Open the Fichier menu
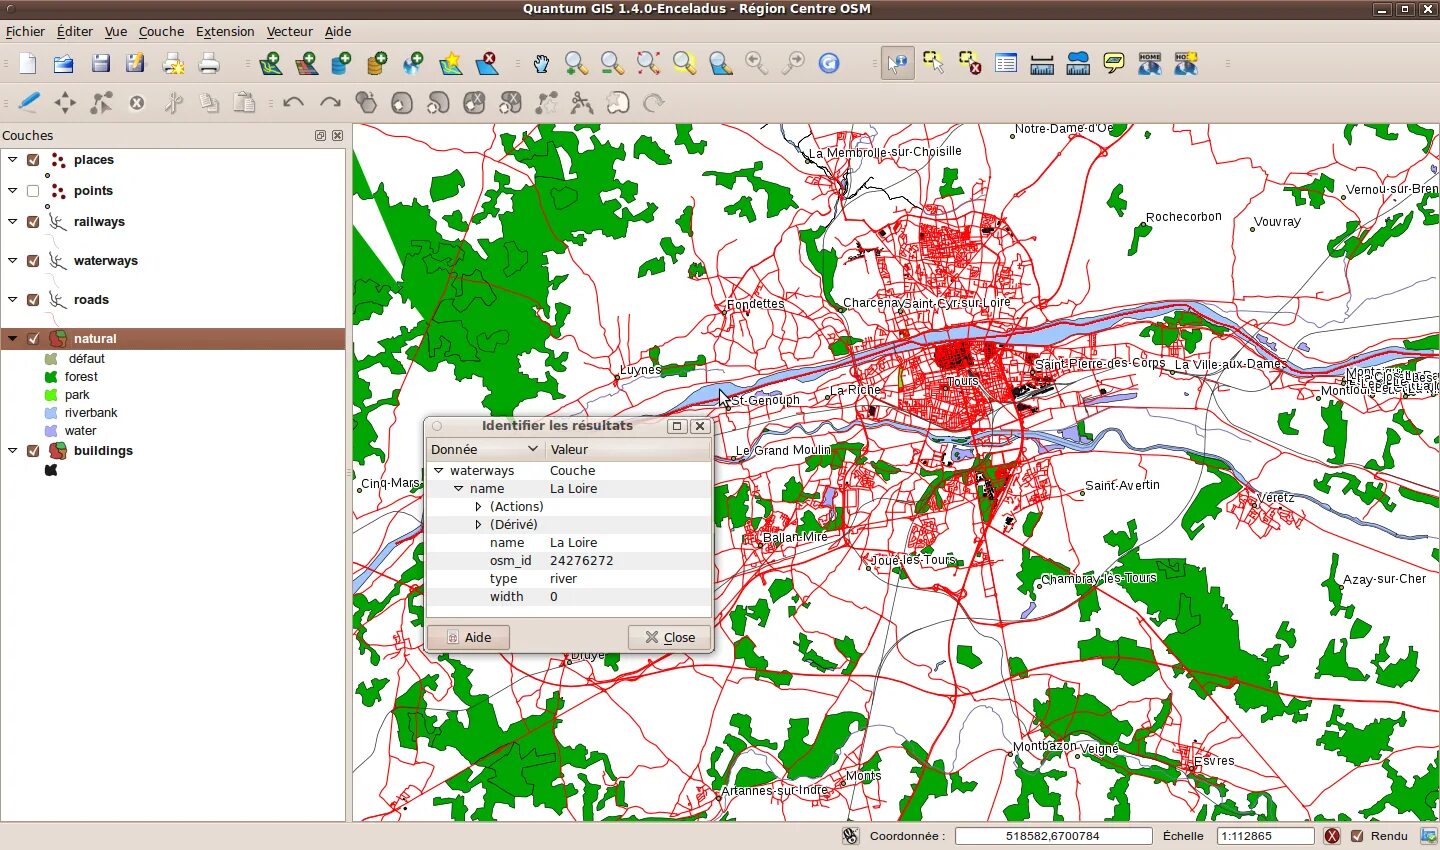Screen dimensions: 1440x850 [25, 32]
